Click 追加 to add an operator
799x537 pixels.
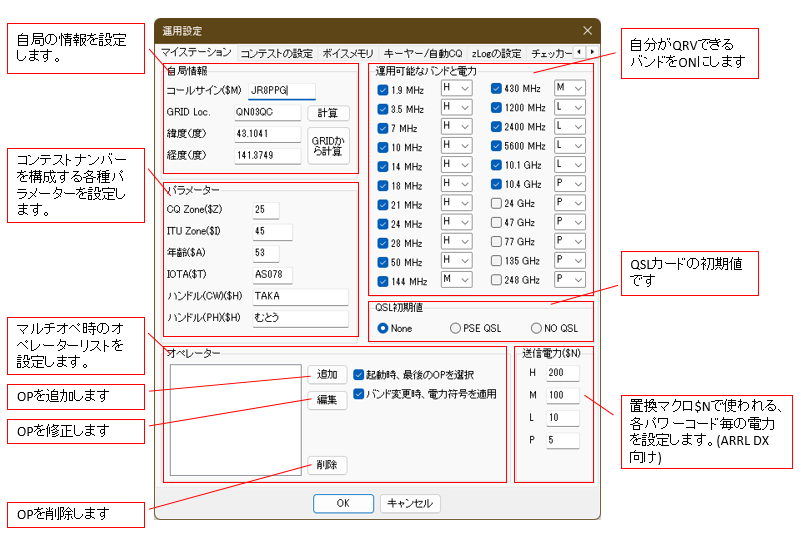(x=327, y=374)
